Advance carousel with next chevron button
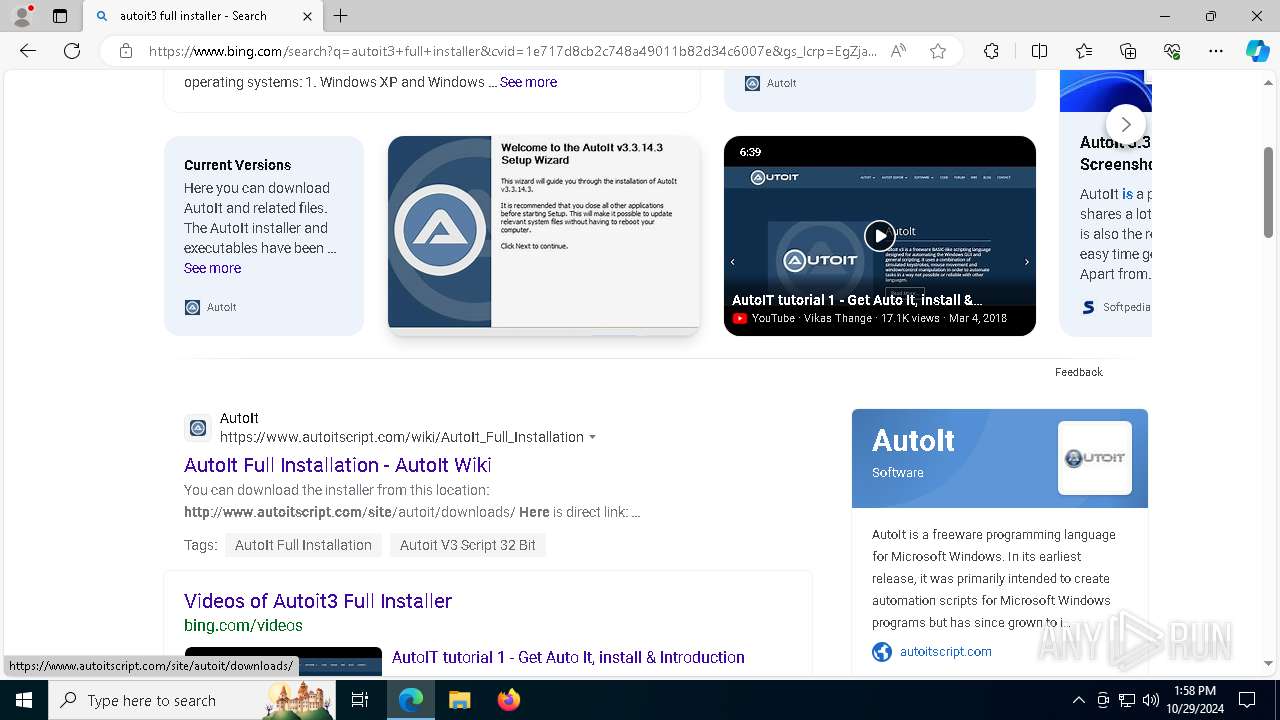Viewport: 1280px width, 720px height. point(1126,124)
